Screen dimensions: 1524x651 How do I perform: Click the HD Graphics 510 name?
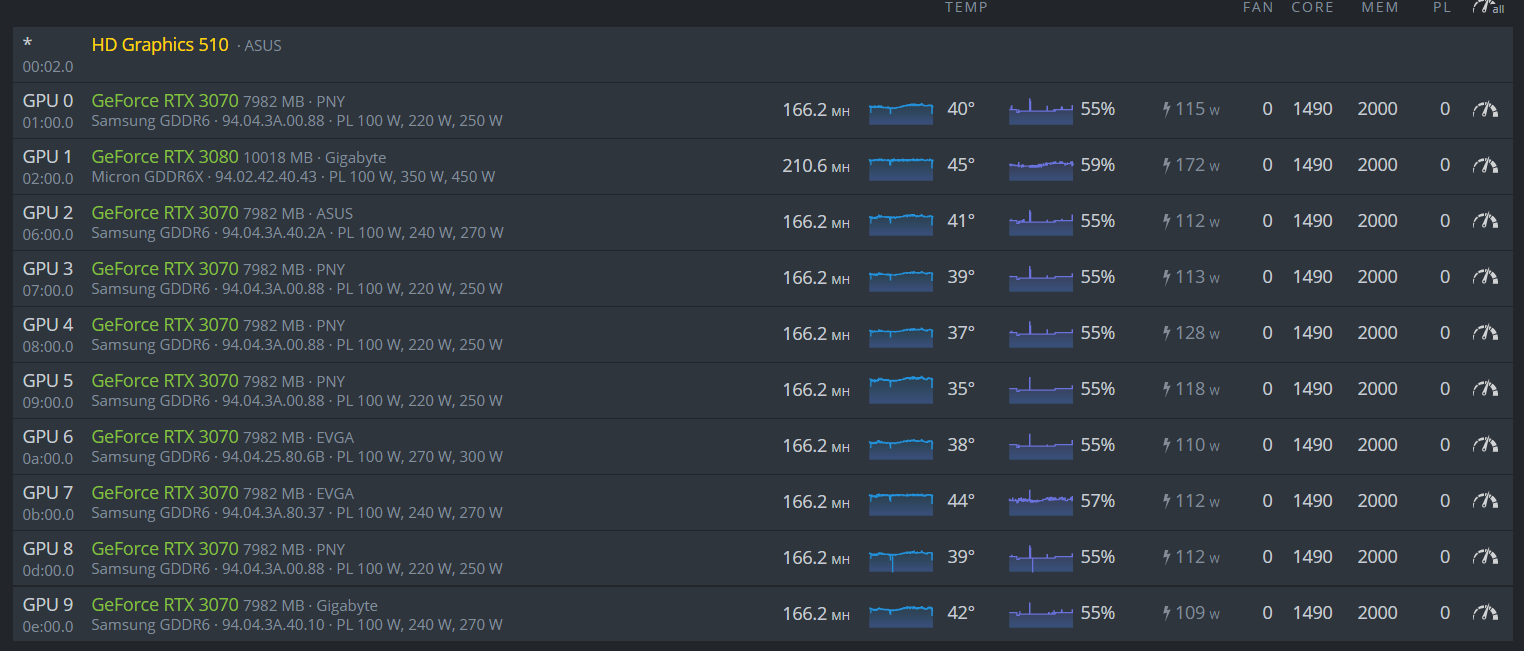160,45
